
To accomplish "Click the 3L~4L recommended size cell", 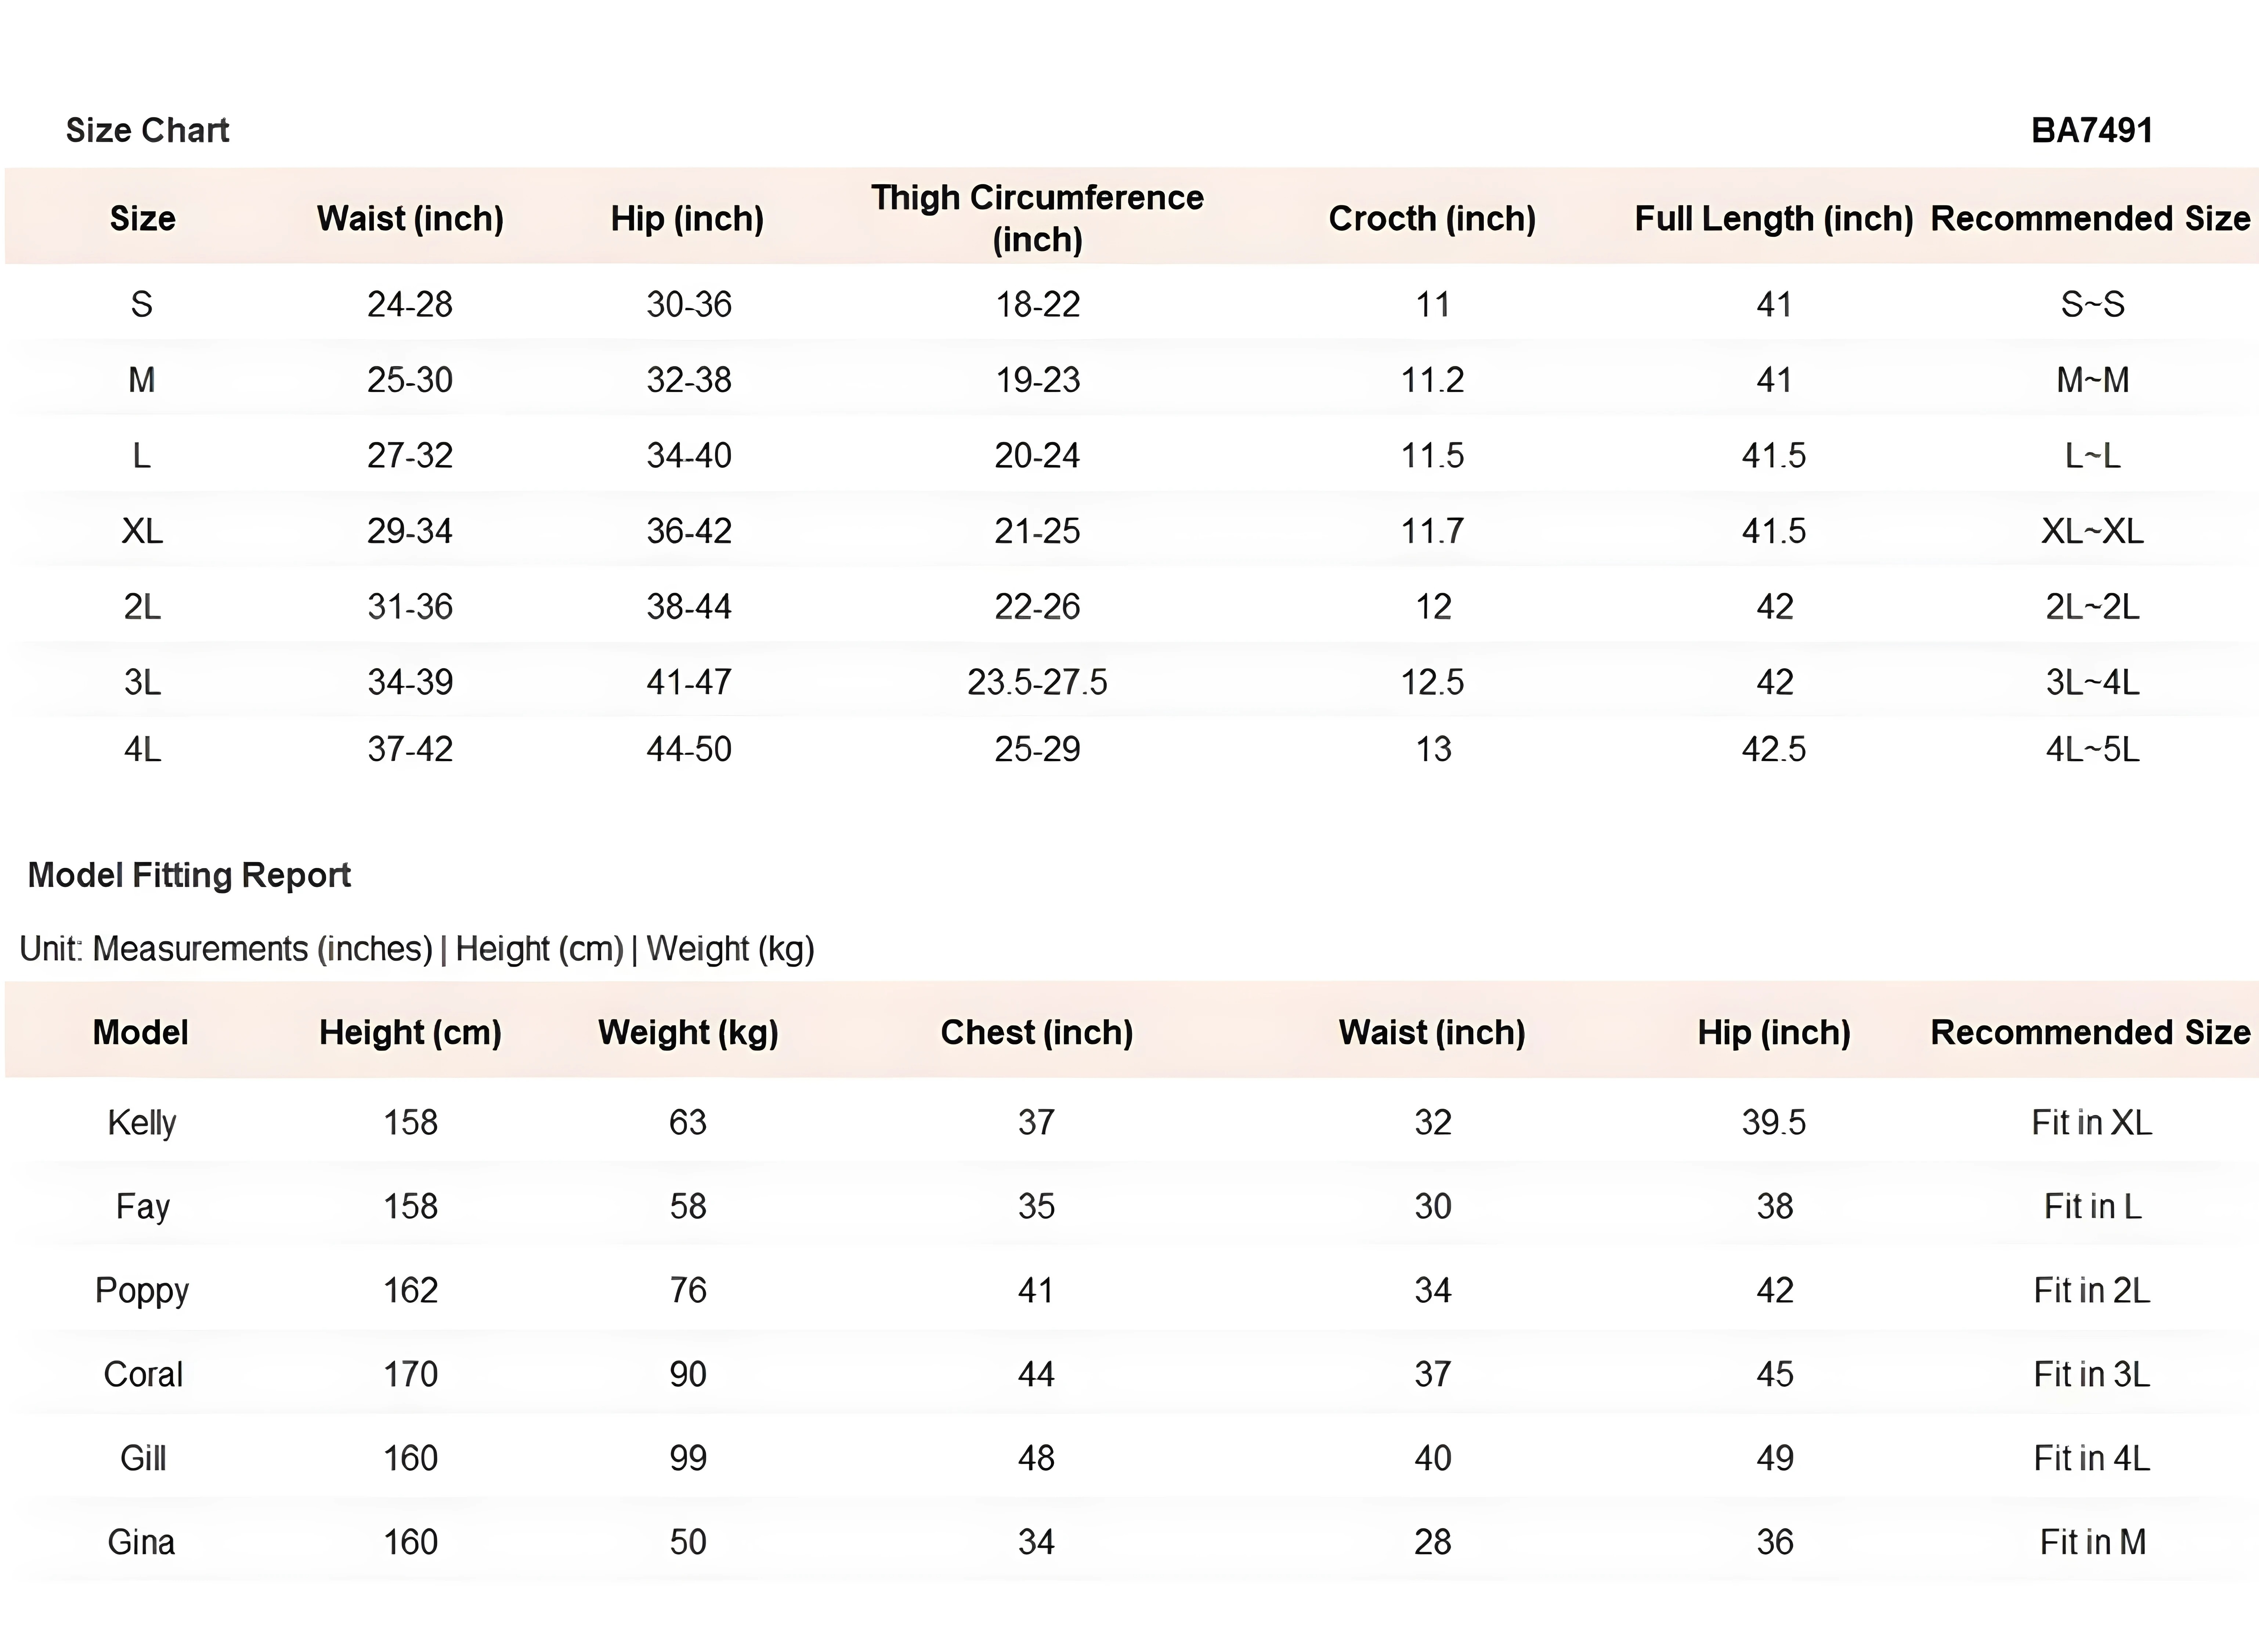I will (x=2092, y=682).
